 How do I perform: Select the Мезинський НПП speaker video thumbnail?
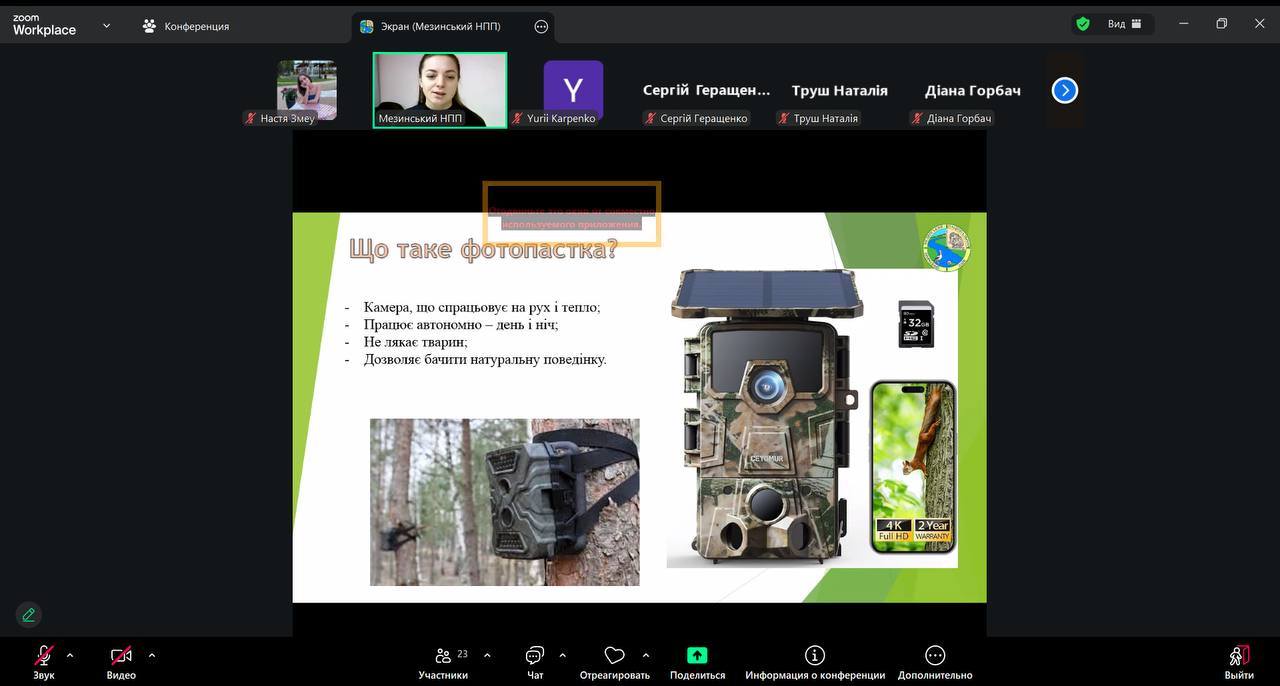click(x=440, y=90)
